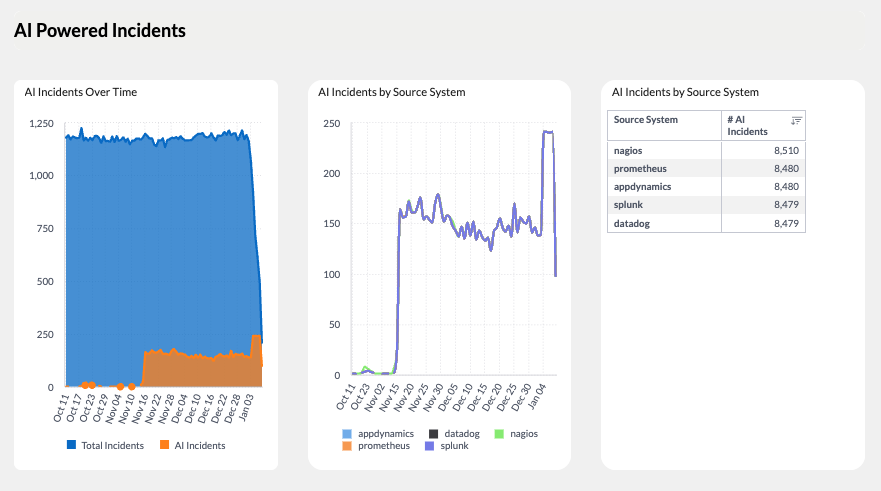Screen dimensions: 881x491
Task: Click the appdynamics legend label
Action: point(385,434)
